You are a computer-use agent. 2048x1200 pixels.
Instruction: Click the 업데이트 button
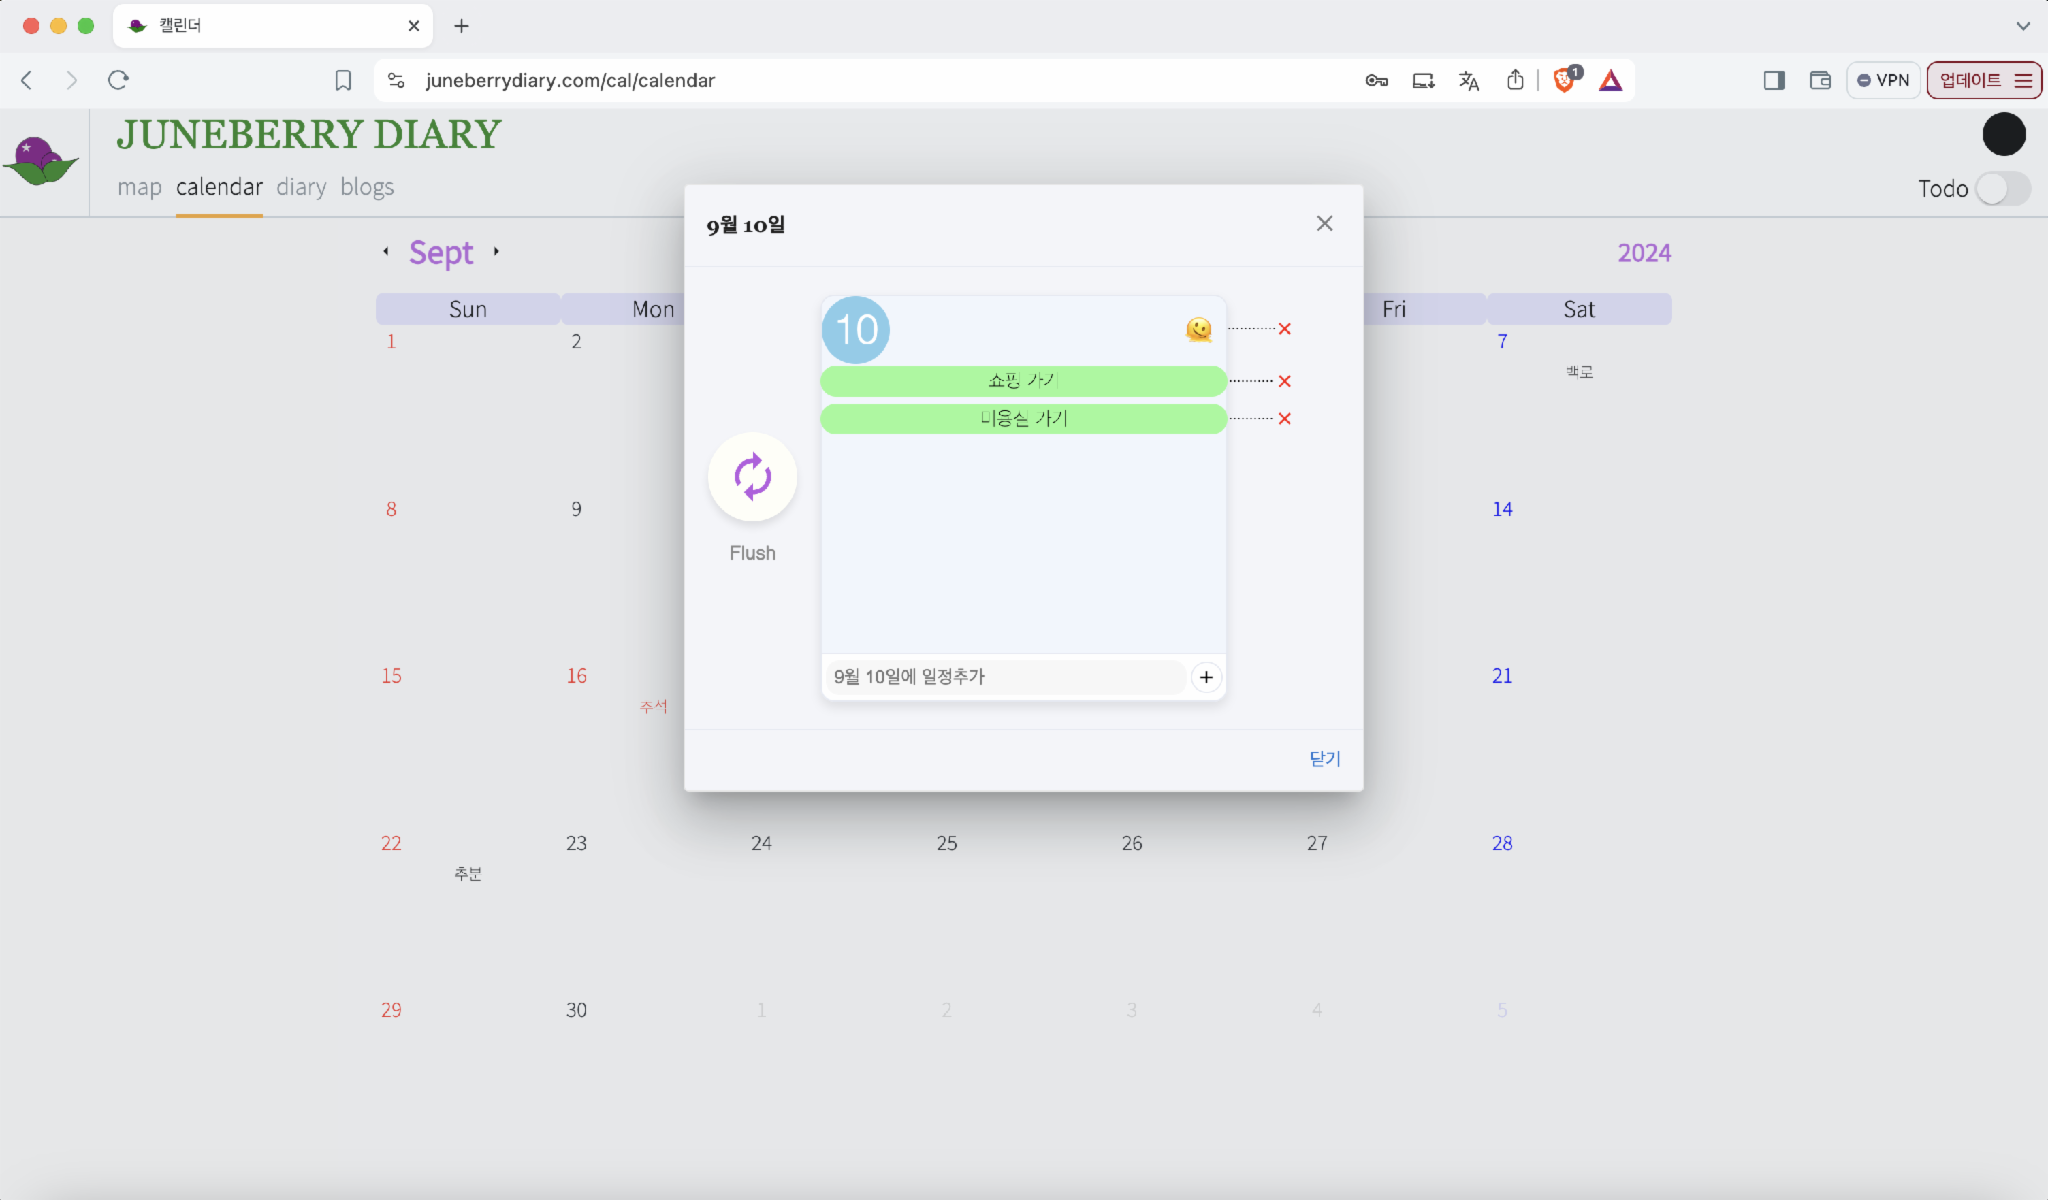click(x=1970, y=80)
